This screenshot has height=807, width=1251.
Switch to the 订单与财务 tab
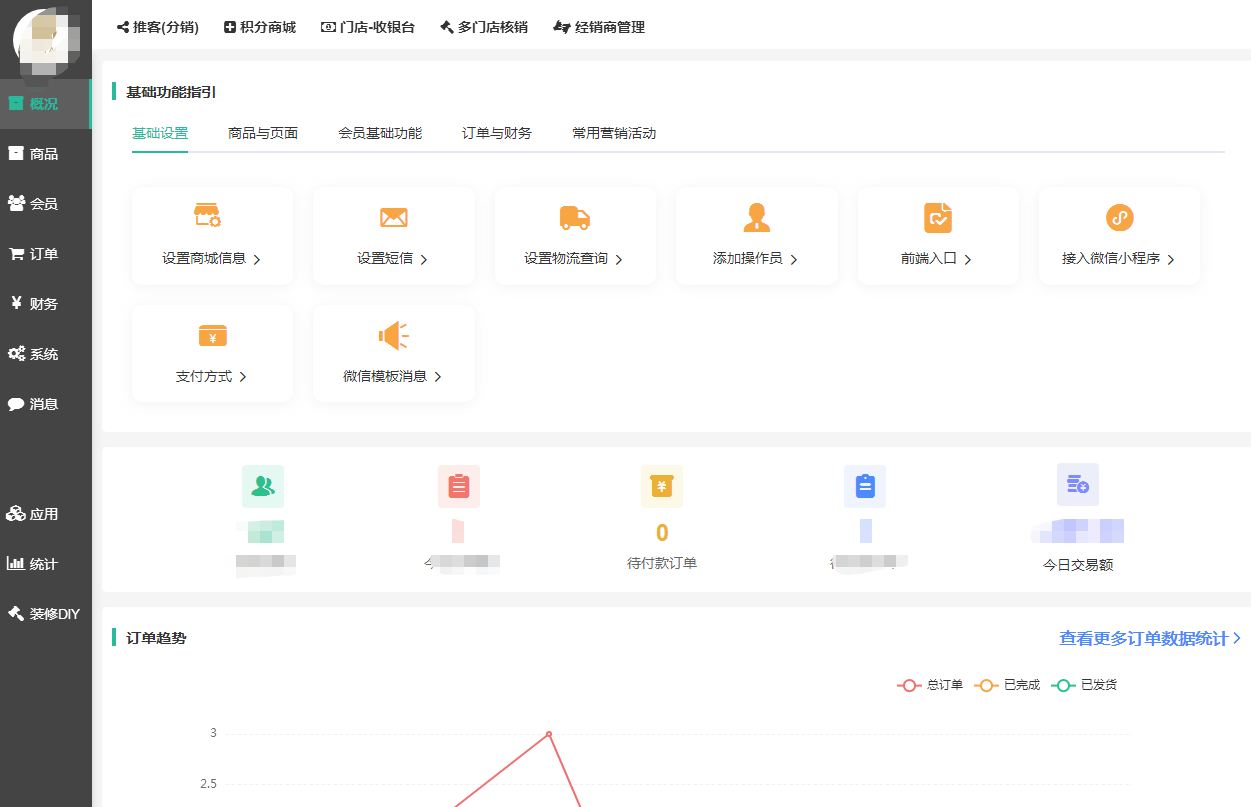click(497, 133)
